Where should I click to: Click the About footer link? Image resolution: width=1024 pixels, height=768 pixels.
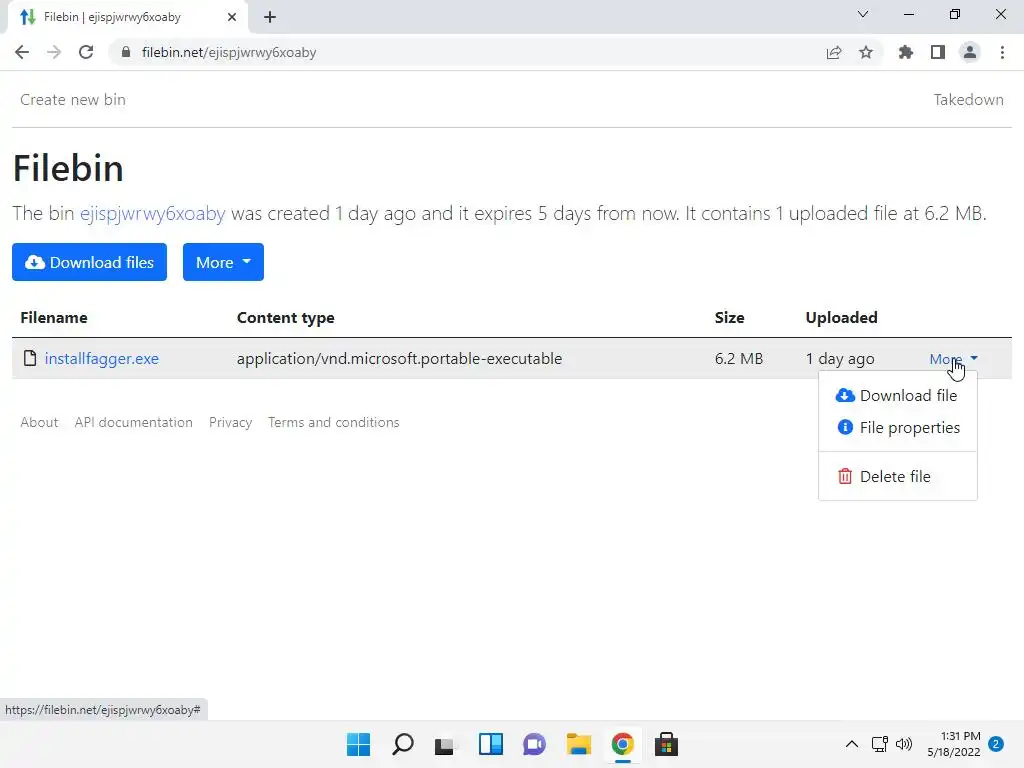point(39,423)
